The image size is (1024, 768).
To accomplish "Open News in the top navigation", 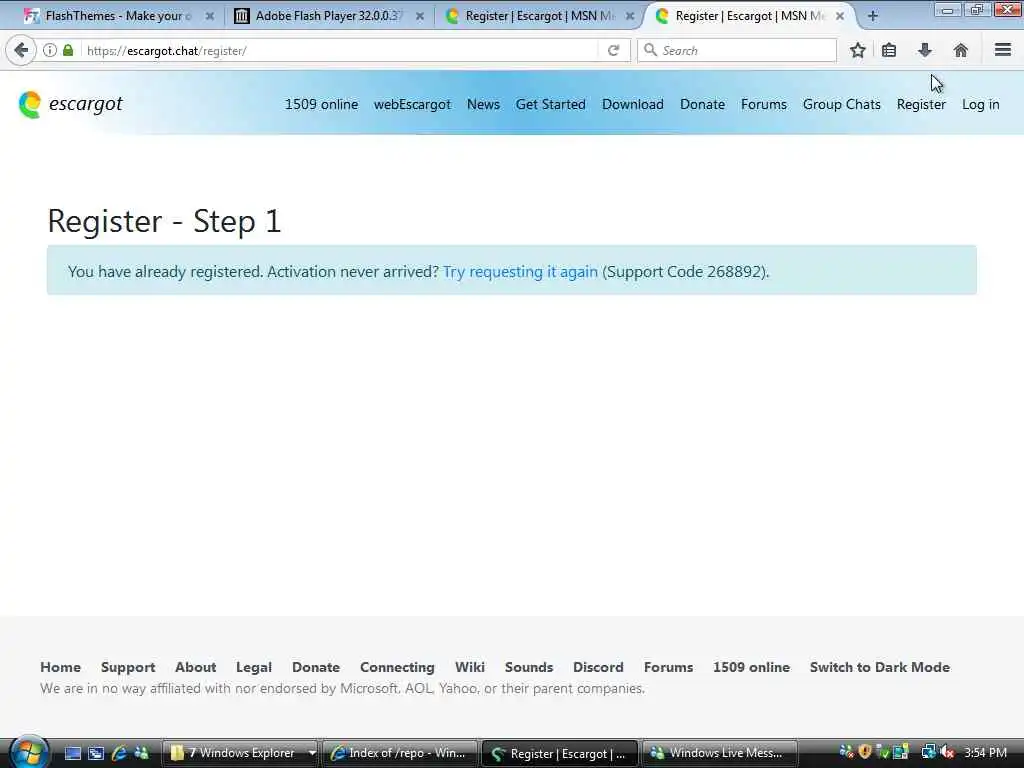I will coord(483,104).
